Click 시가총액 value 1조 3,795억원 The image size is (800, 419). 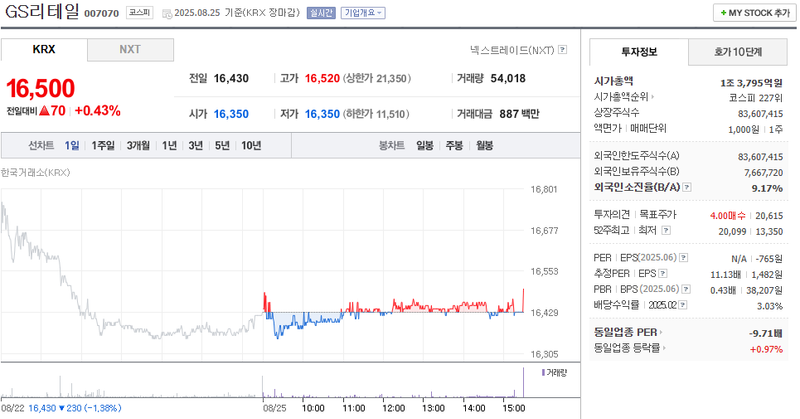point(752,83)
